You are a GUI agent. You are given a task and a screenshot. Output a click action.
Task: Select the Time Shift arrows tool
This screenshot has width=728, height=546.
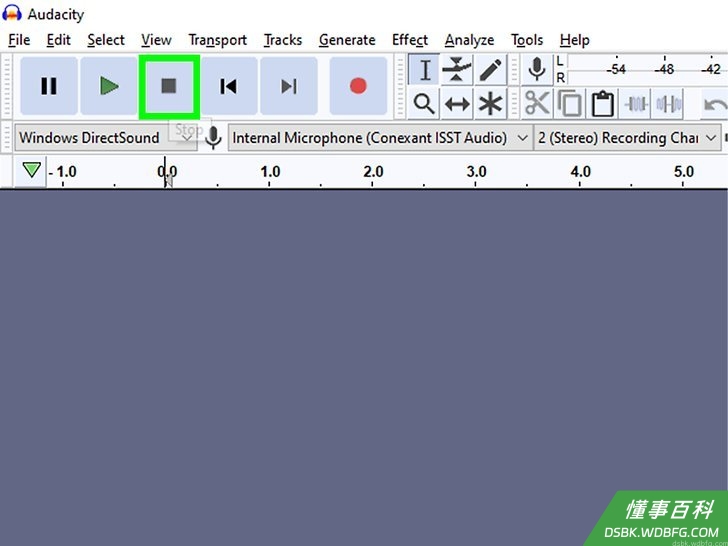(x=457, y=104)
